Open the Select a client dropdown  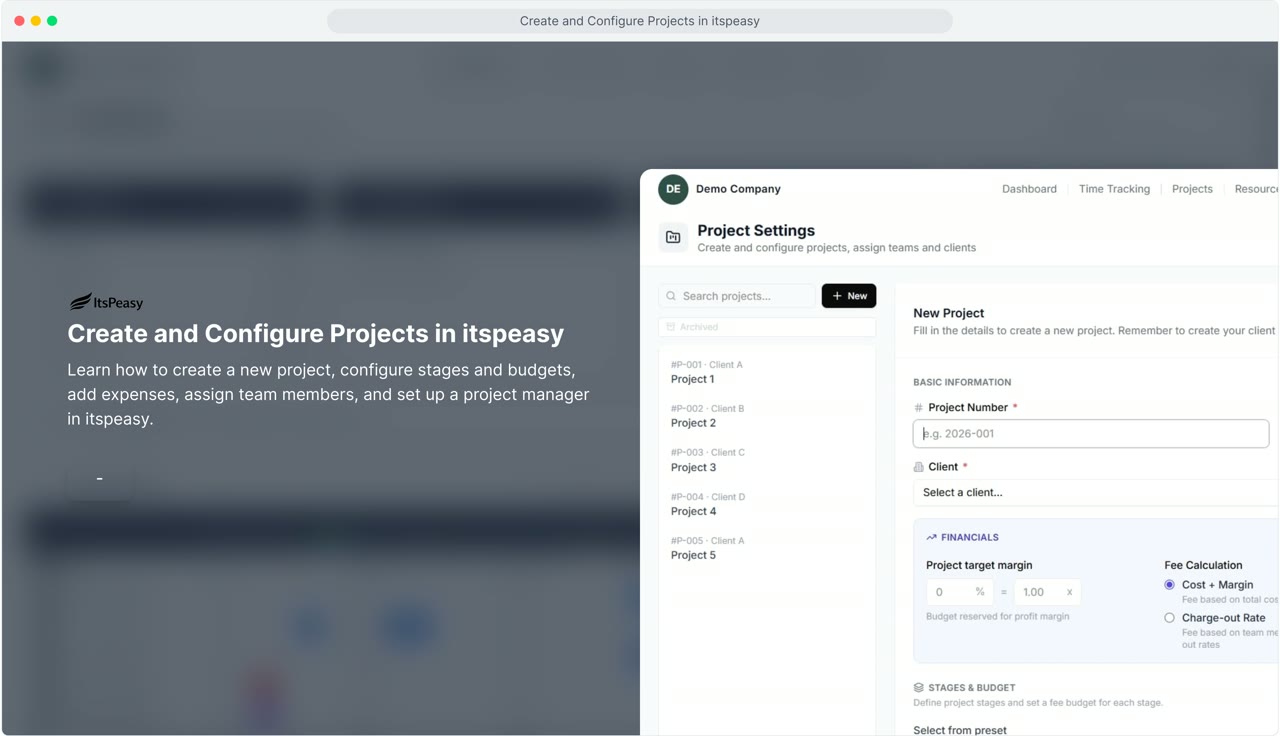1095,492
